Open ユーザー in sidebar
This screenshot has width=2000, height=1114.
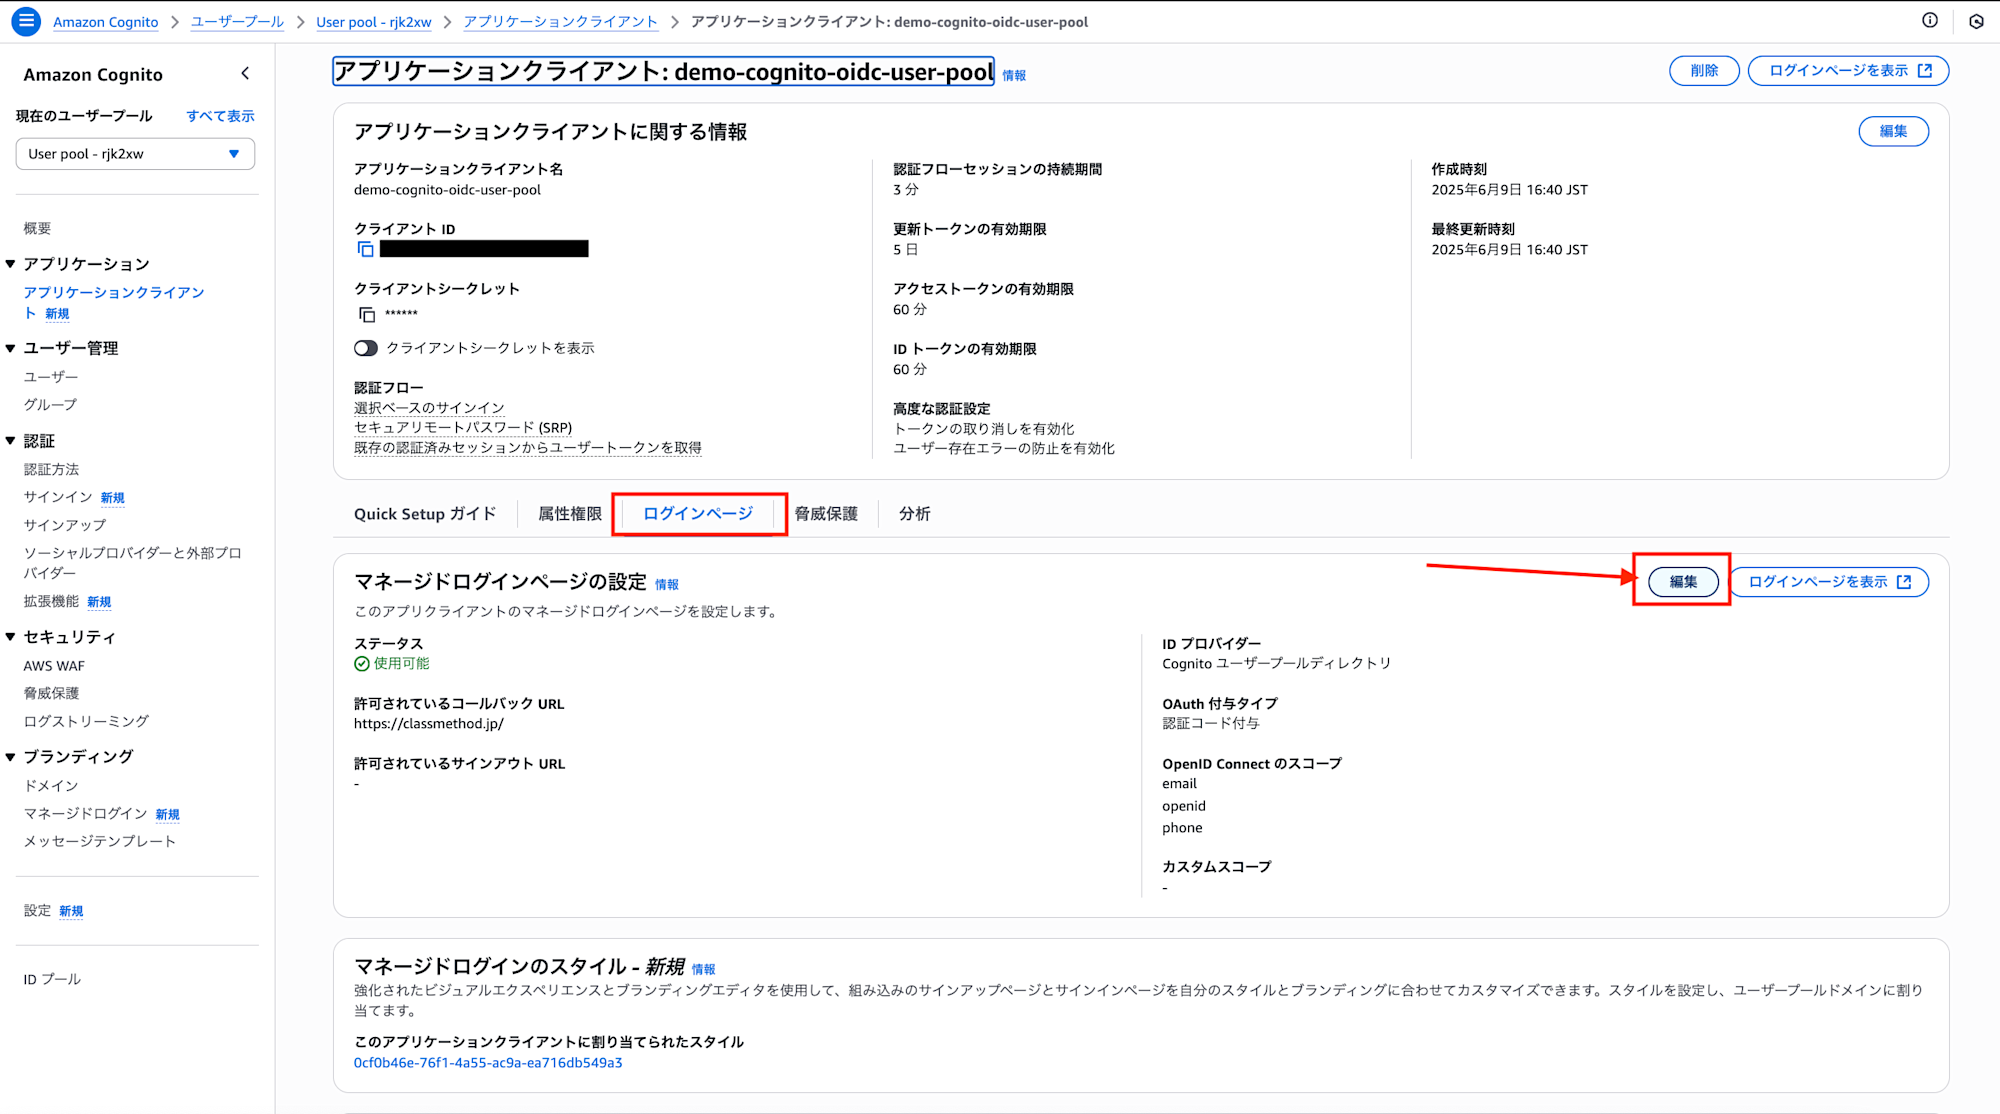(x=51, y=377)
